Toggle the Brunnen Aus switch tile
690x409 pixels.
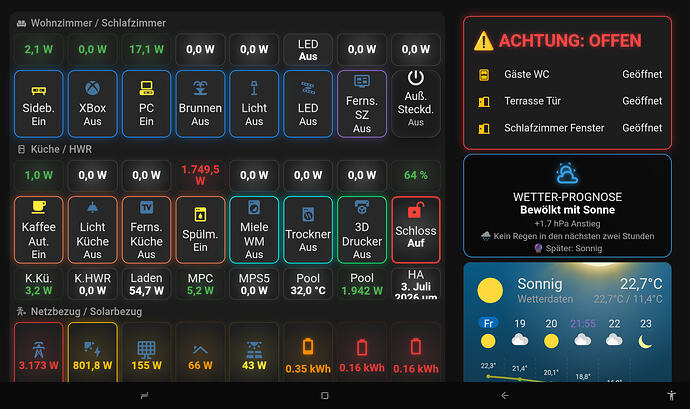click(200, 104)
